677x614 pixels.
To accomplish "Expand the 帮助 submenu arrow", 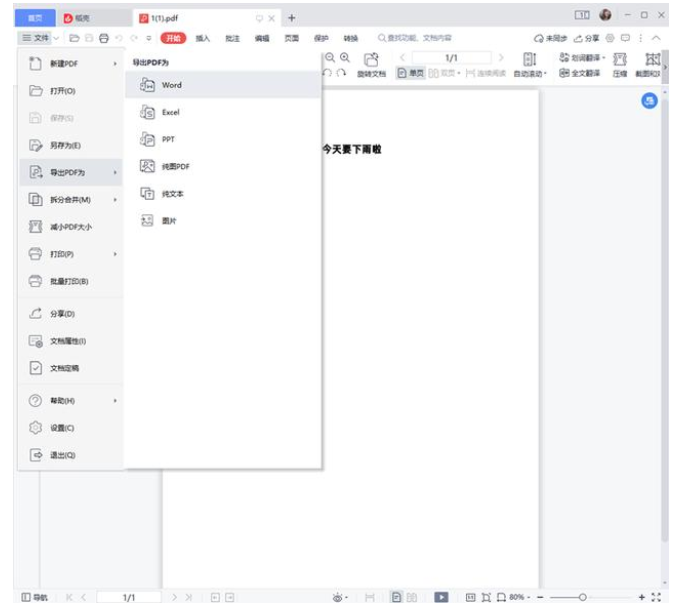I will (115, 401).
